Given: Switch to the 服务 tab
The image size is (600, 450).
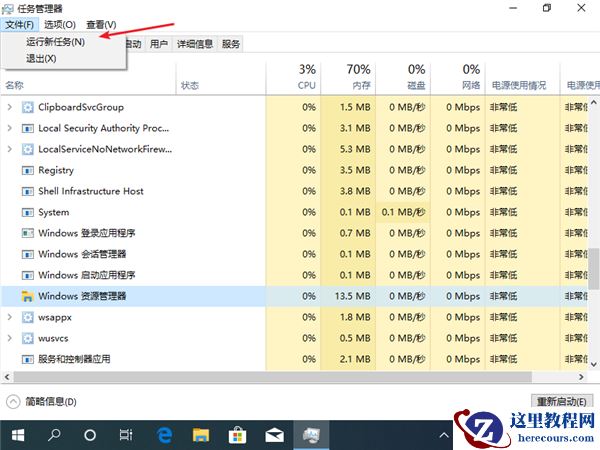Looking at the screenshot, I should (x=231, y=44).
